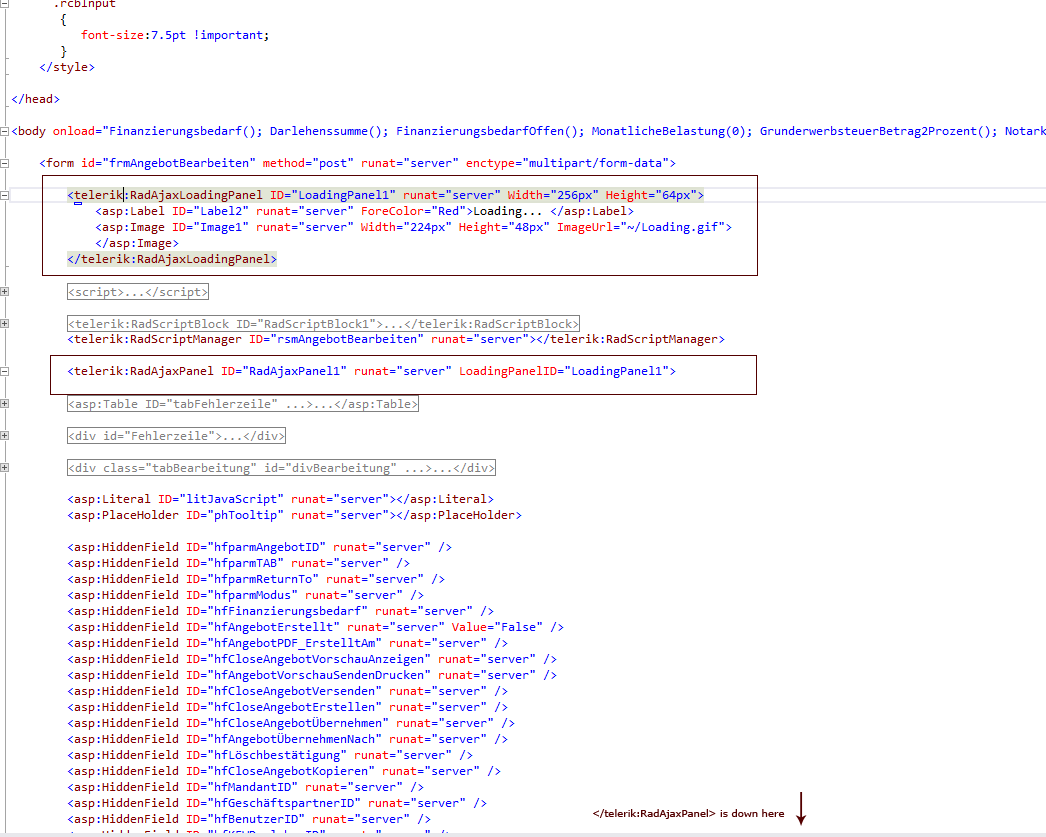Click HiddenField "hfAngebotPDF_ErstelltAm" line
This screenshot has width=1046, height=837.
tap(288, 644)
